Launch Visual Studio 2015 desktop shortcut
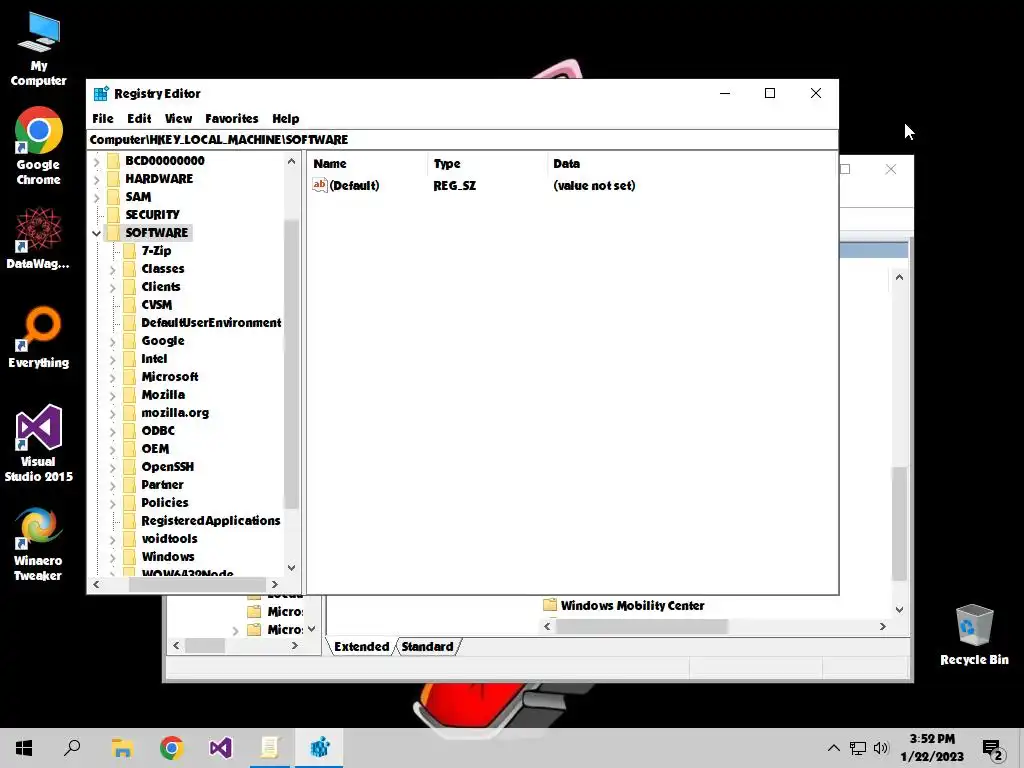 click(39, 443)
